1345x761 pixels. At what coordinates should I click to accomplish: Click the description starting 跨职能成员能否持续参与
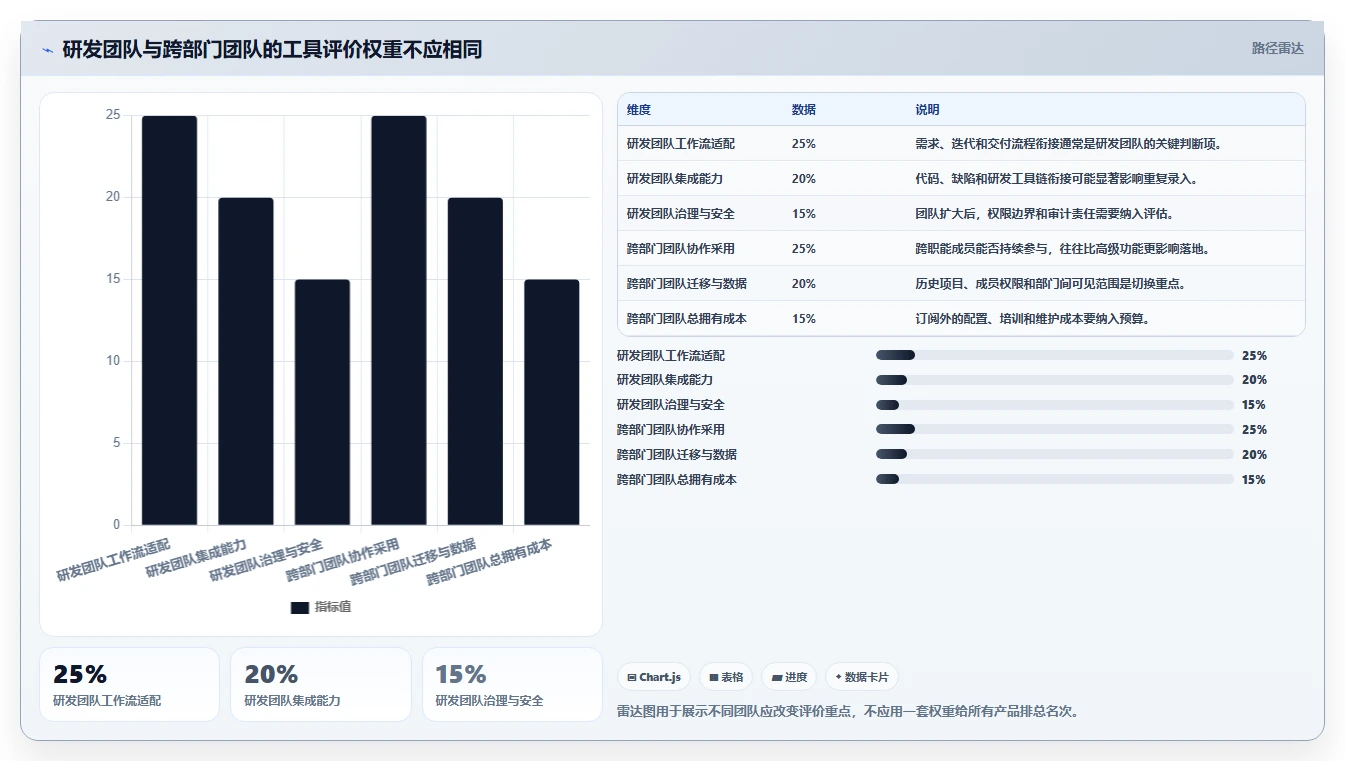coord(1063,249)
